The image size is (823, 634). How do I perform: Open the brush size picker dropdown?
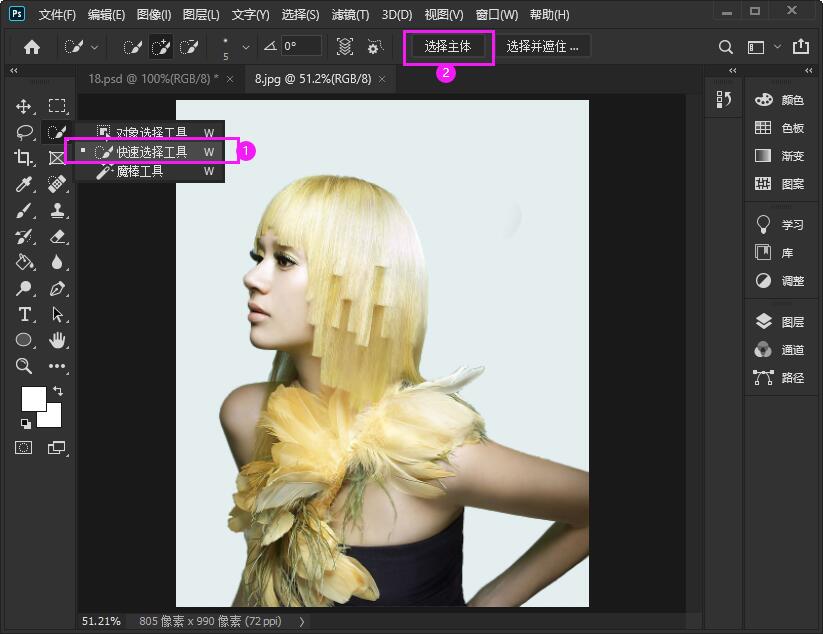246,47
